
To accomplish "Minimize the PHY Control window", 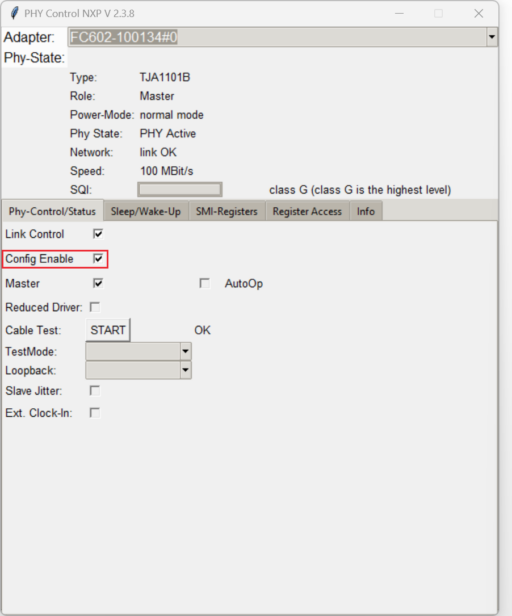I will coord(399,13).
